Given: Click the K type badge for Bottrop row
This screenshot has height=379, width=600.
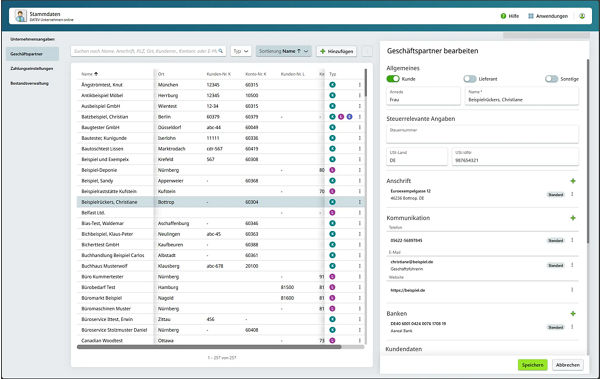Looking at the screenshot, I should pyautogui.click(x=332, y=202).
